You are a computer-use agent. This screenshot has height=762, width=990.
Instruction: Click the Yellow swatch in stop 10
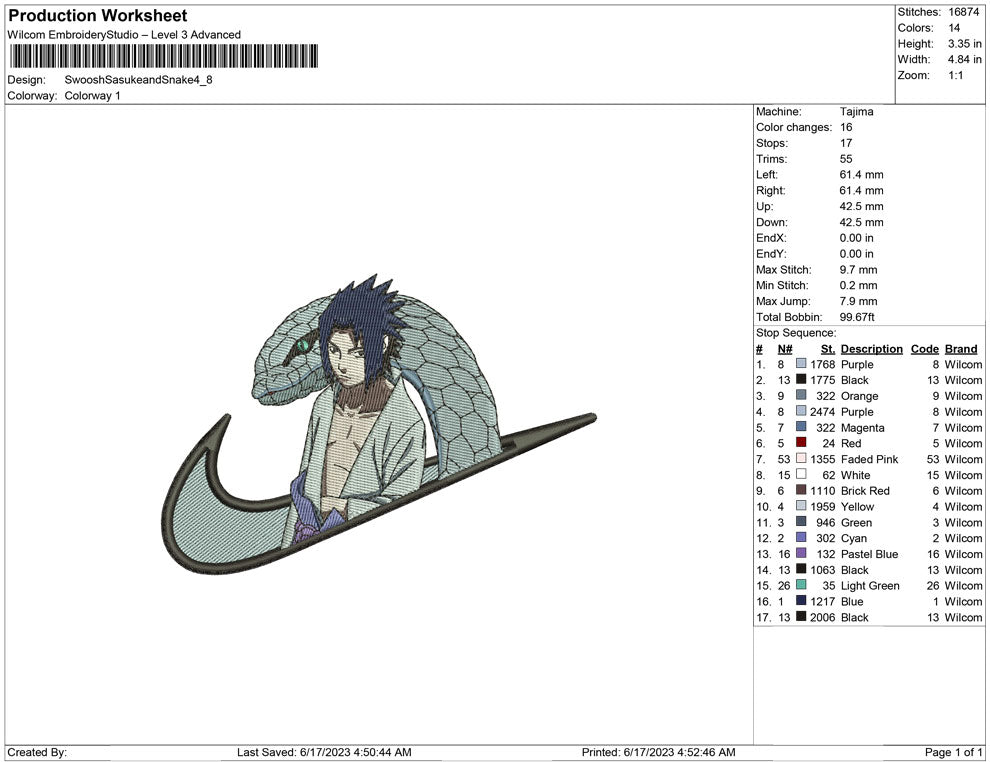pyautogui.click(x=801, y=506)
